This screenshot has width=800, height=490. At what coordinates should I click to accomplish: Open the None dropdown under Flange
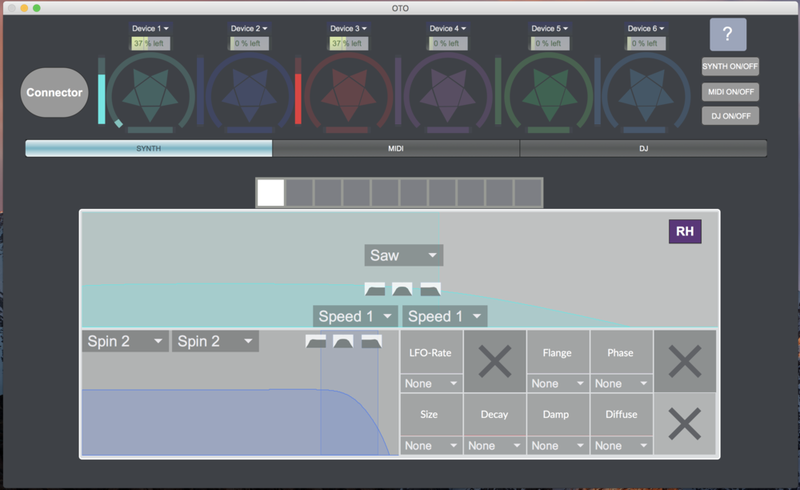point(556,383)
